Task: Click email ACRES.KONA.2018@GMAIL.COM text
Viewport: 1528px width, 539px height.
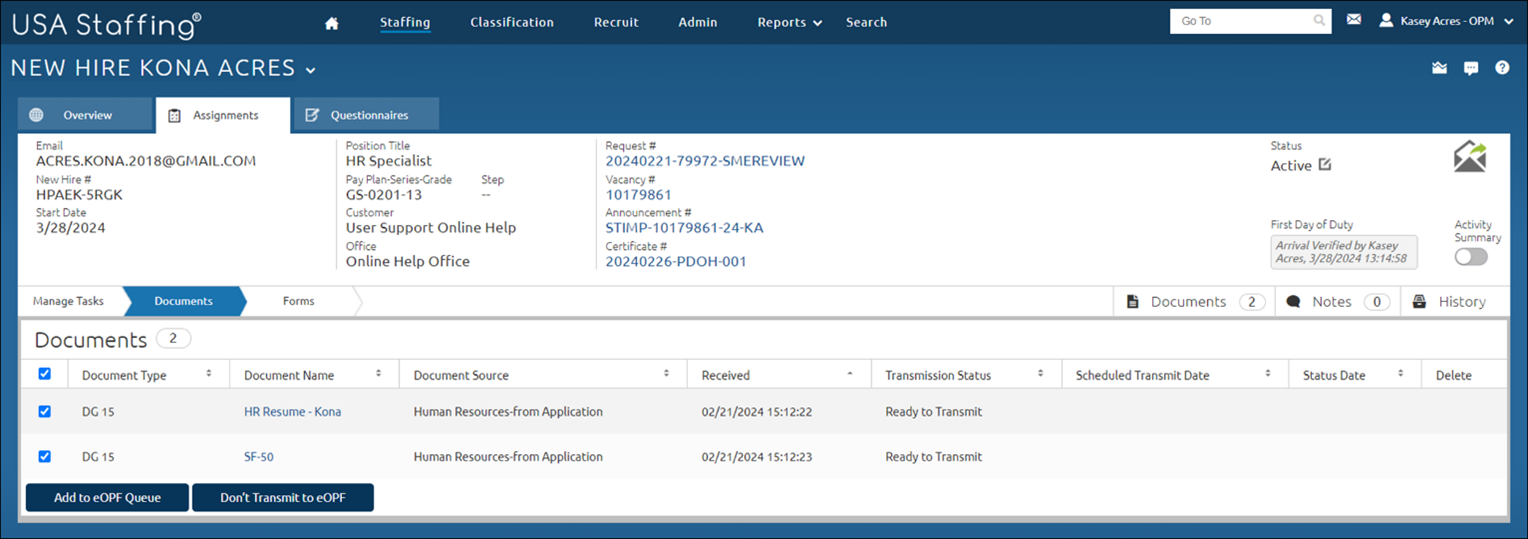Action: coord(146,161)
